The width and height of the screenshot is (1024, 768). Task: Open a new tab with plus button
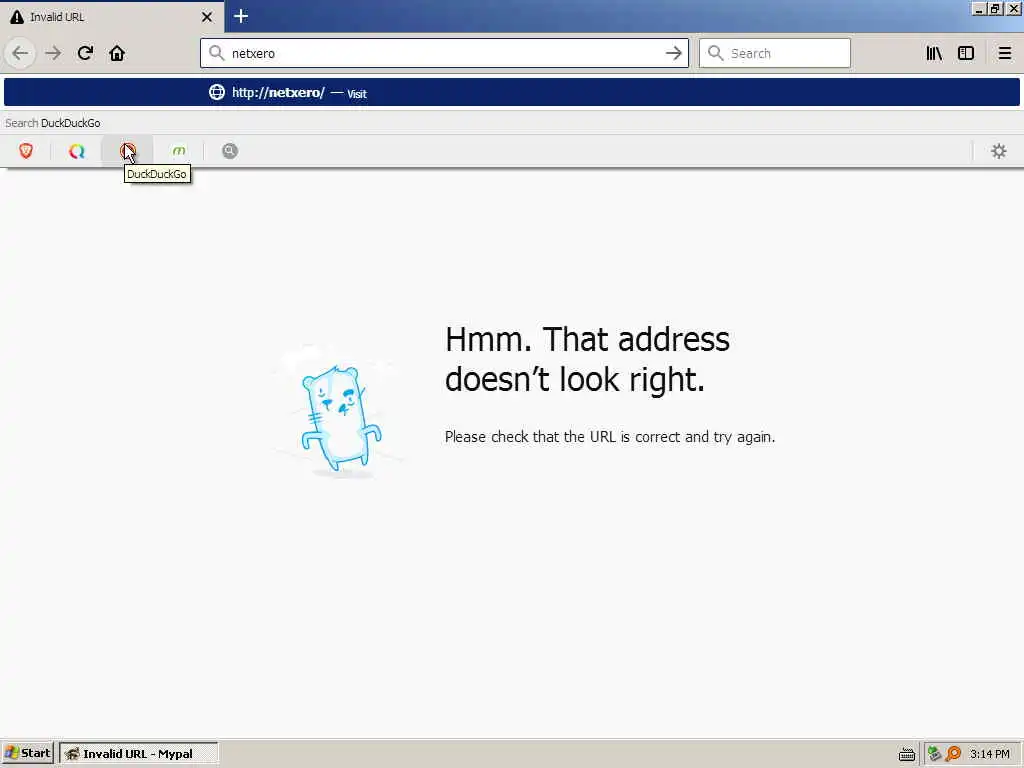[241, 16]
